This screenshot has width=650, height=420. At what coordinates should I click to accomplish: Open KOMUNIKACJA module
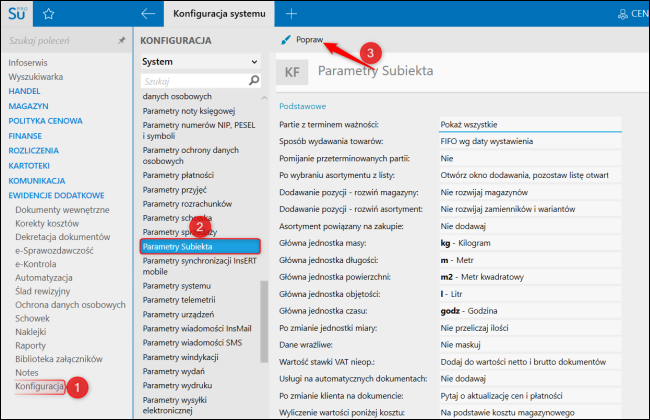pyautogui.click(x=37, y=181)
